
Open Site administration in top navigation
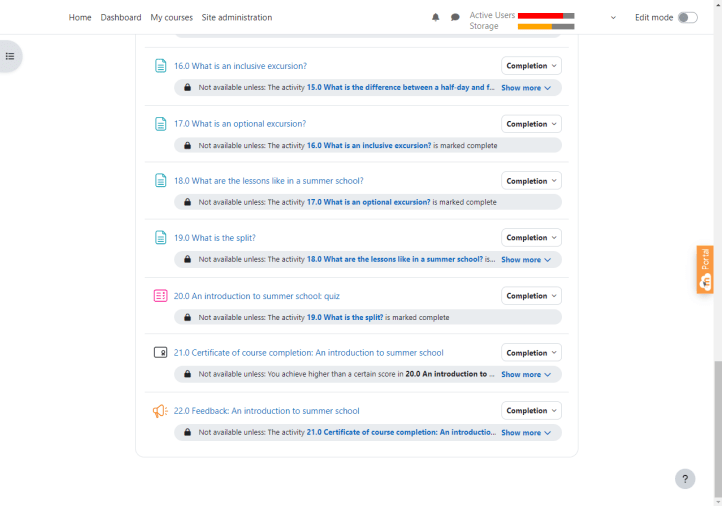[237, 17]
